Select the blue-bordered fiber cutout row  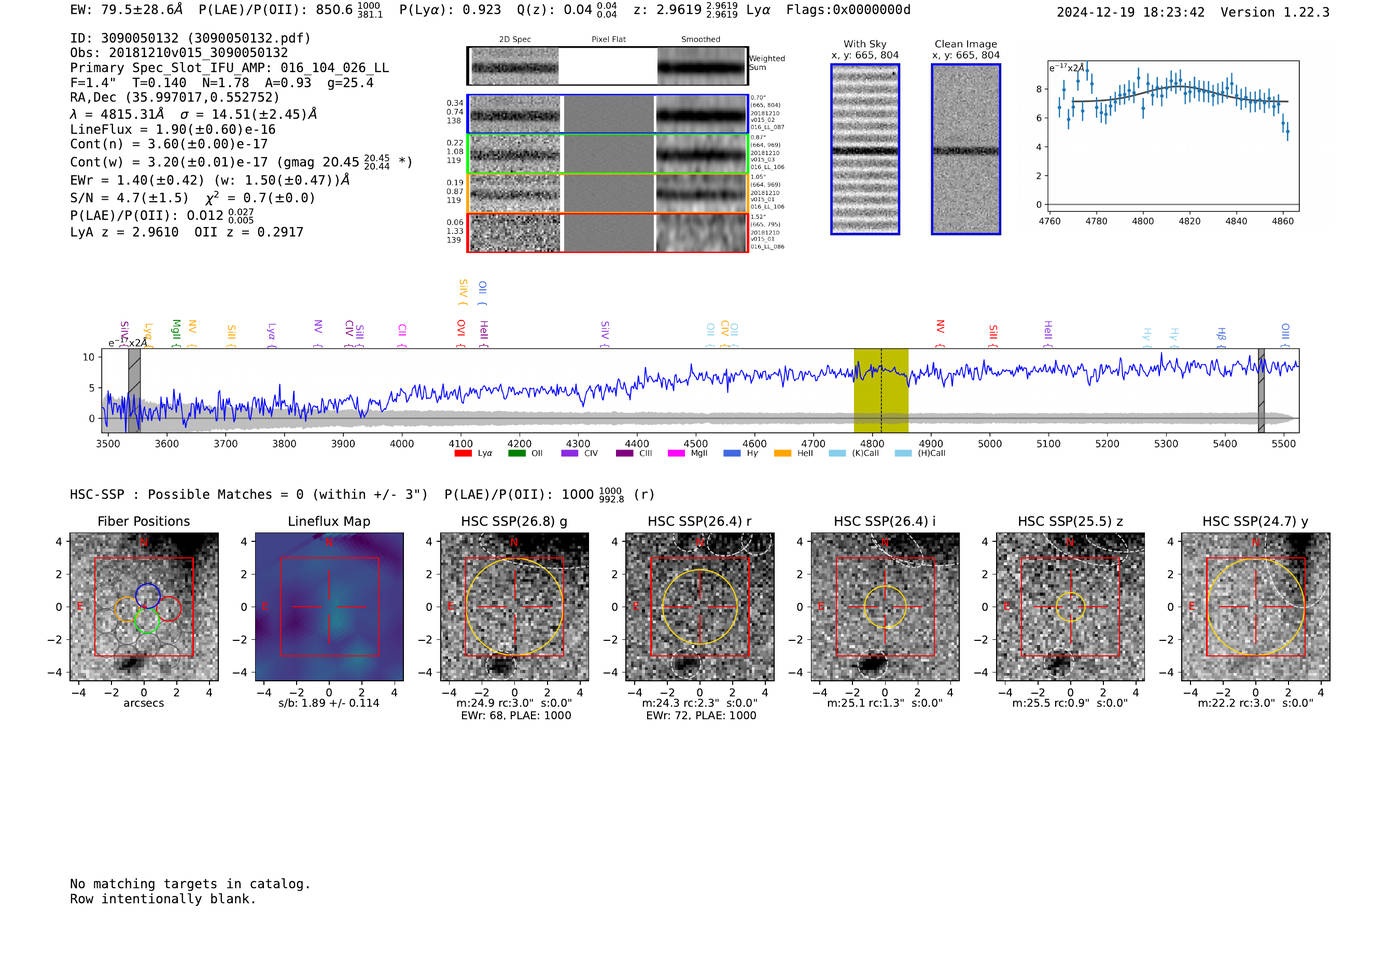pos(607,114)
